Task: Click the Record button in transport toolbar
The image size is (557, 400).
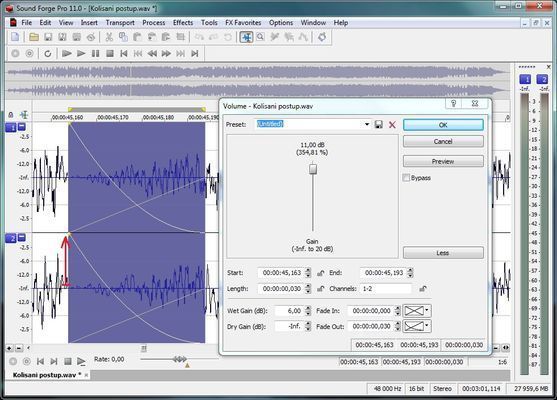Action: [x=15, y=54]
